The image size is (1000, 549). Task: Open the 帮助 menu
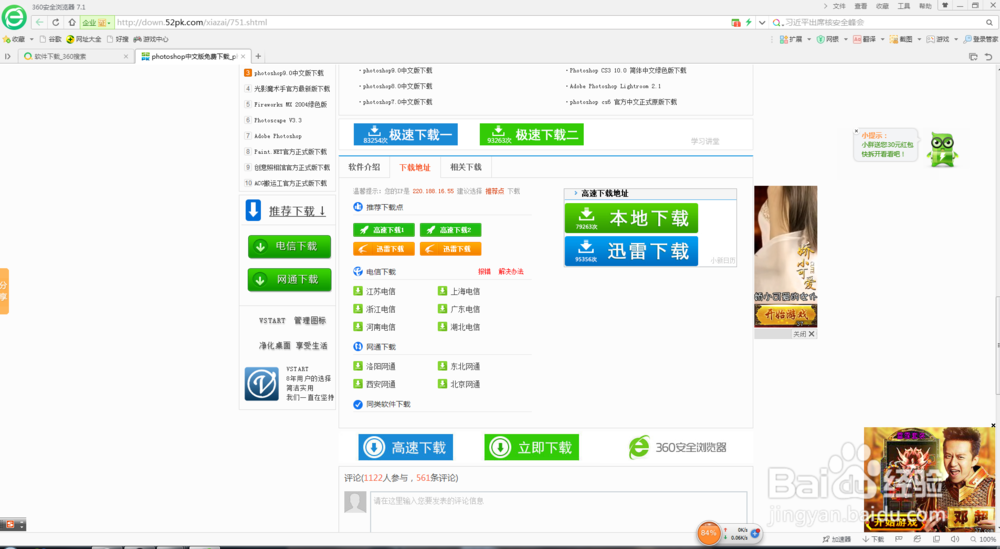pos(925,6)
